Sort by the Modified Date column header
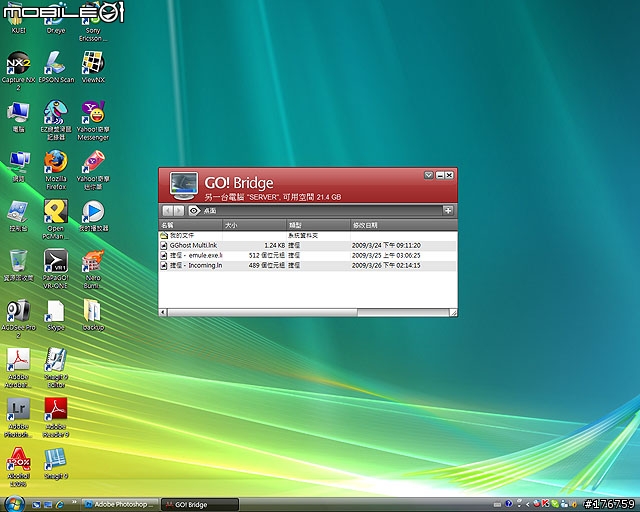The height and width of the screenshot is (512, 640). pyautogui.click(x=404, y=225)
